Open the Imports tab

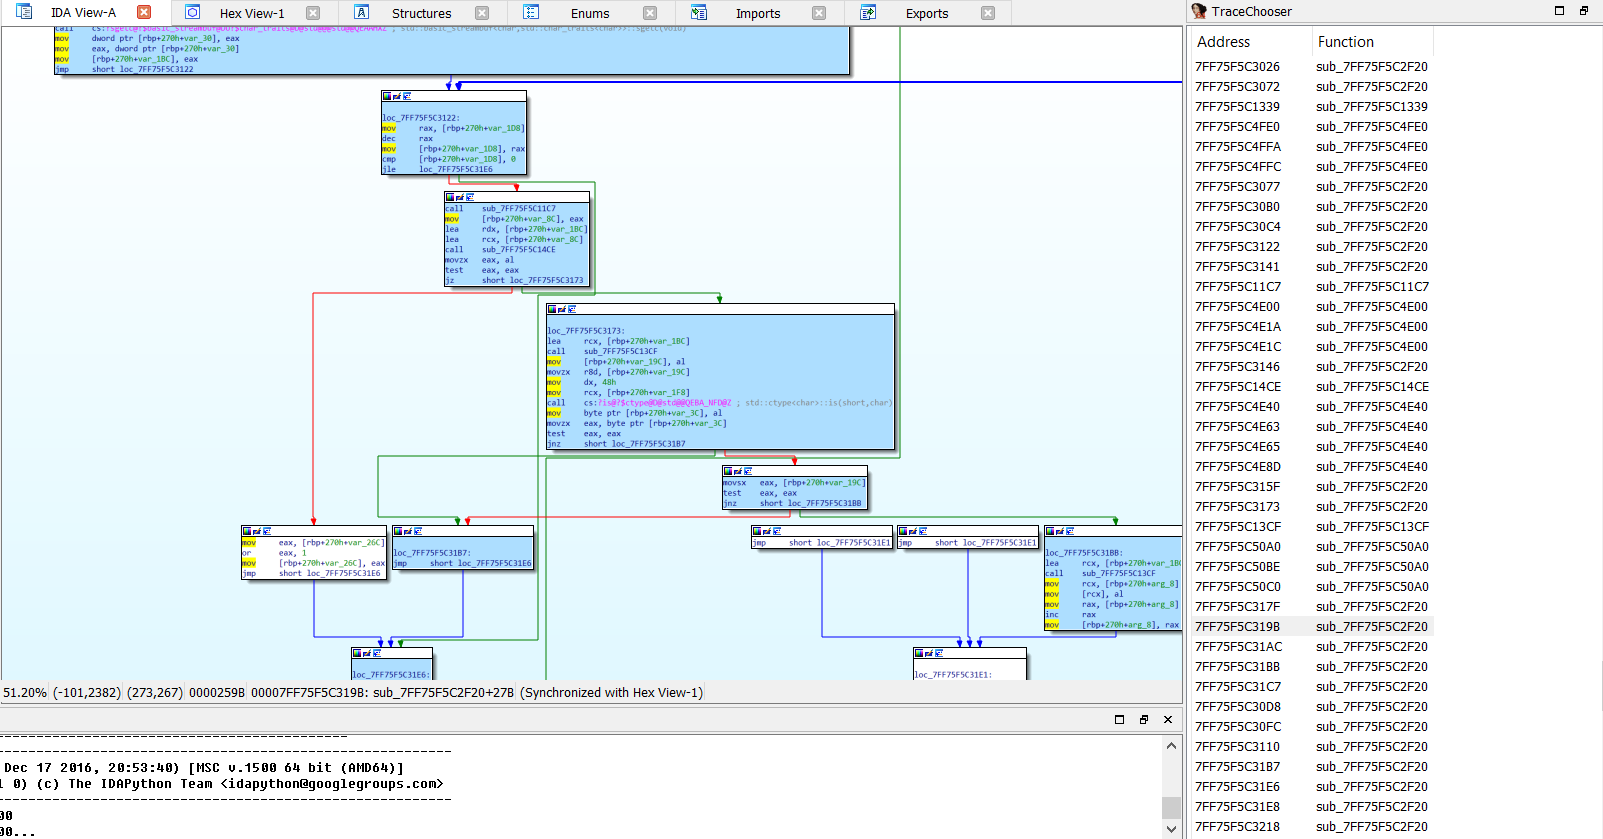point(757,13)
